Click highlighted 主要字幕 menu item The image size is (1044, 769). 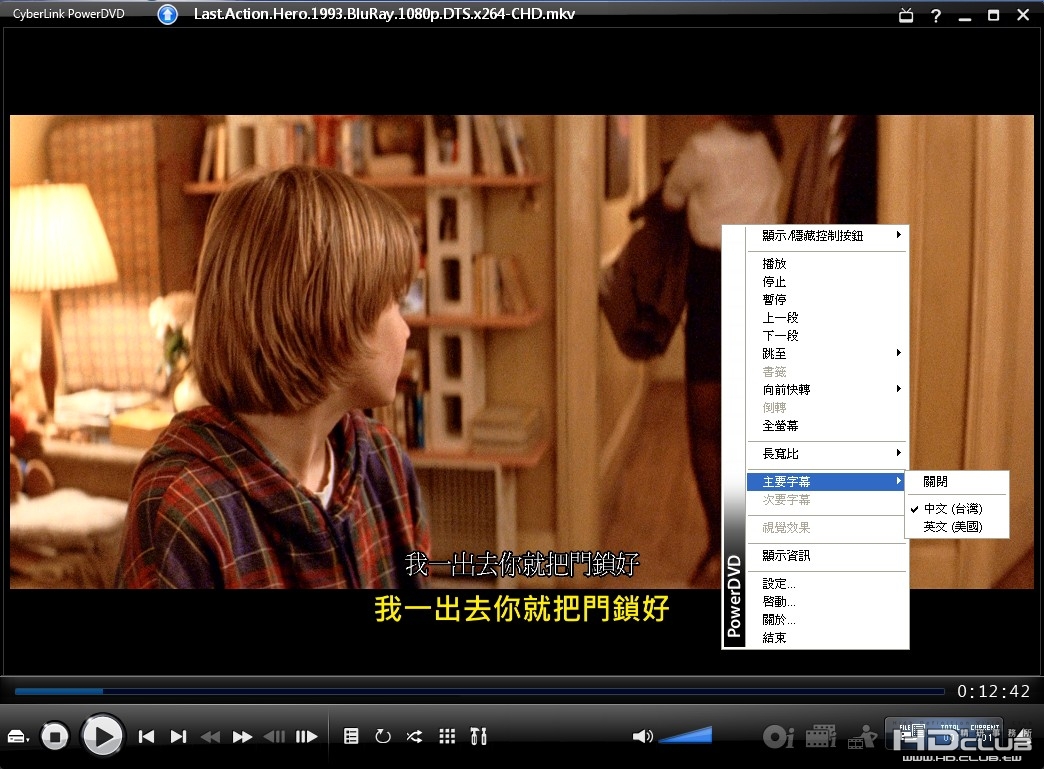(x=827, y=481)
